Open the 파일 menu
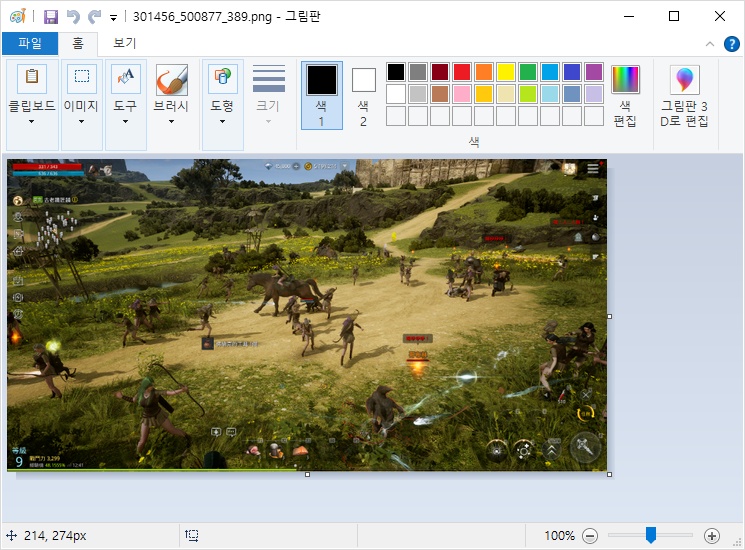This screenshot has height=550, width=745. [30, 43]
